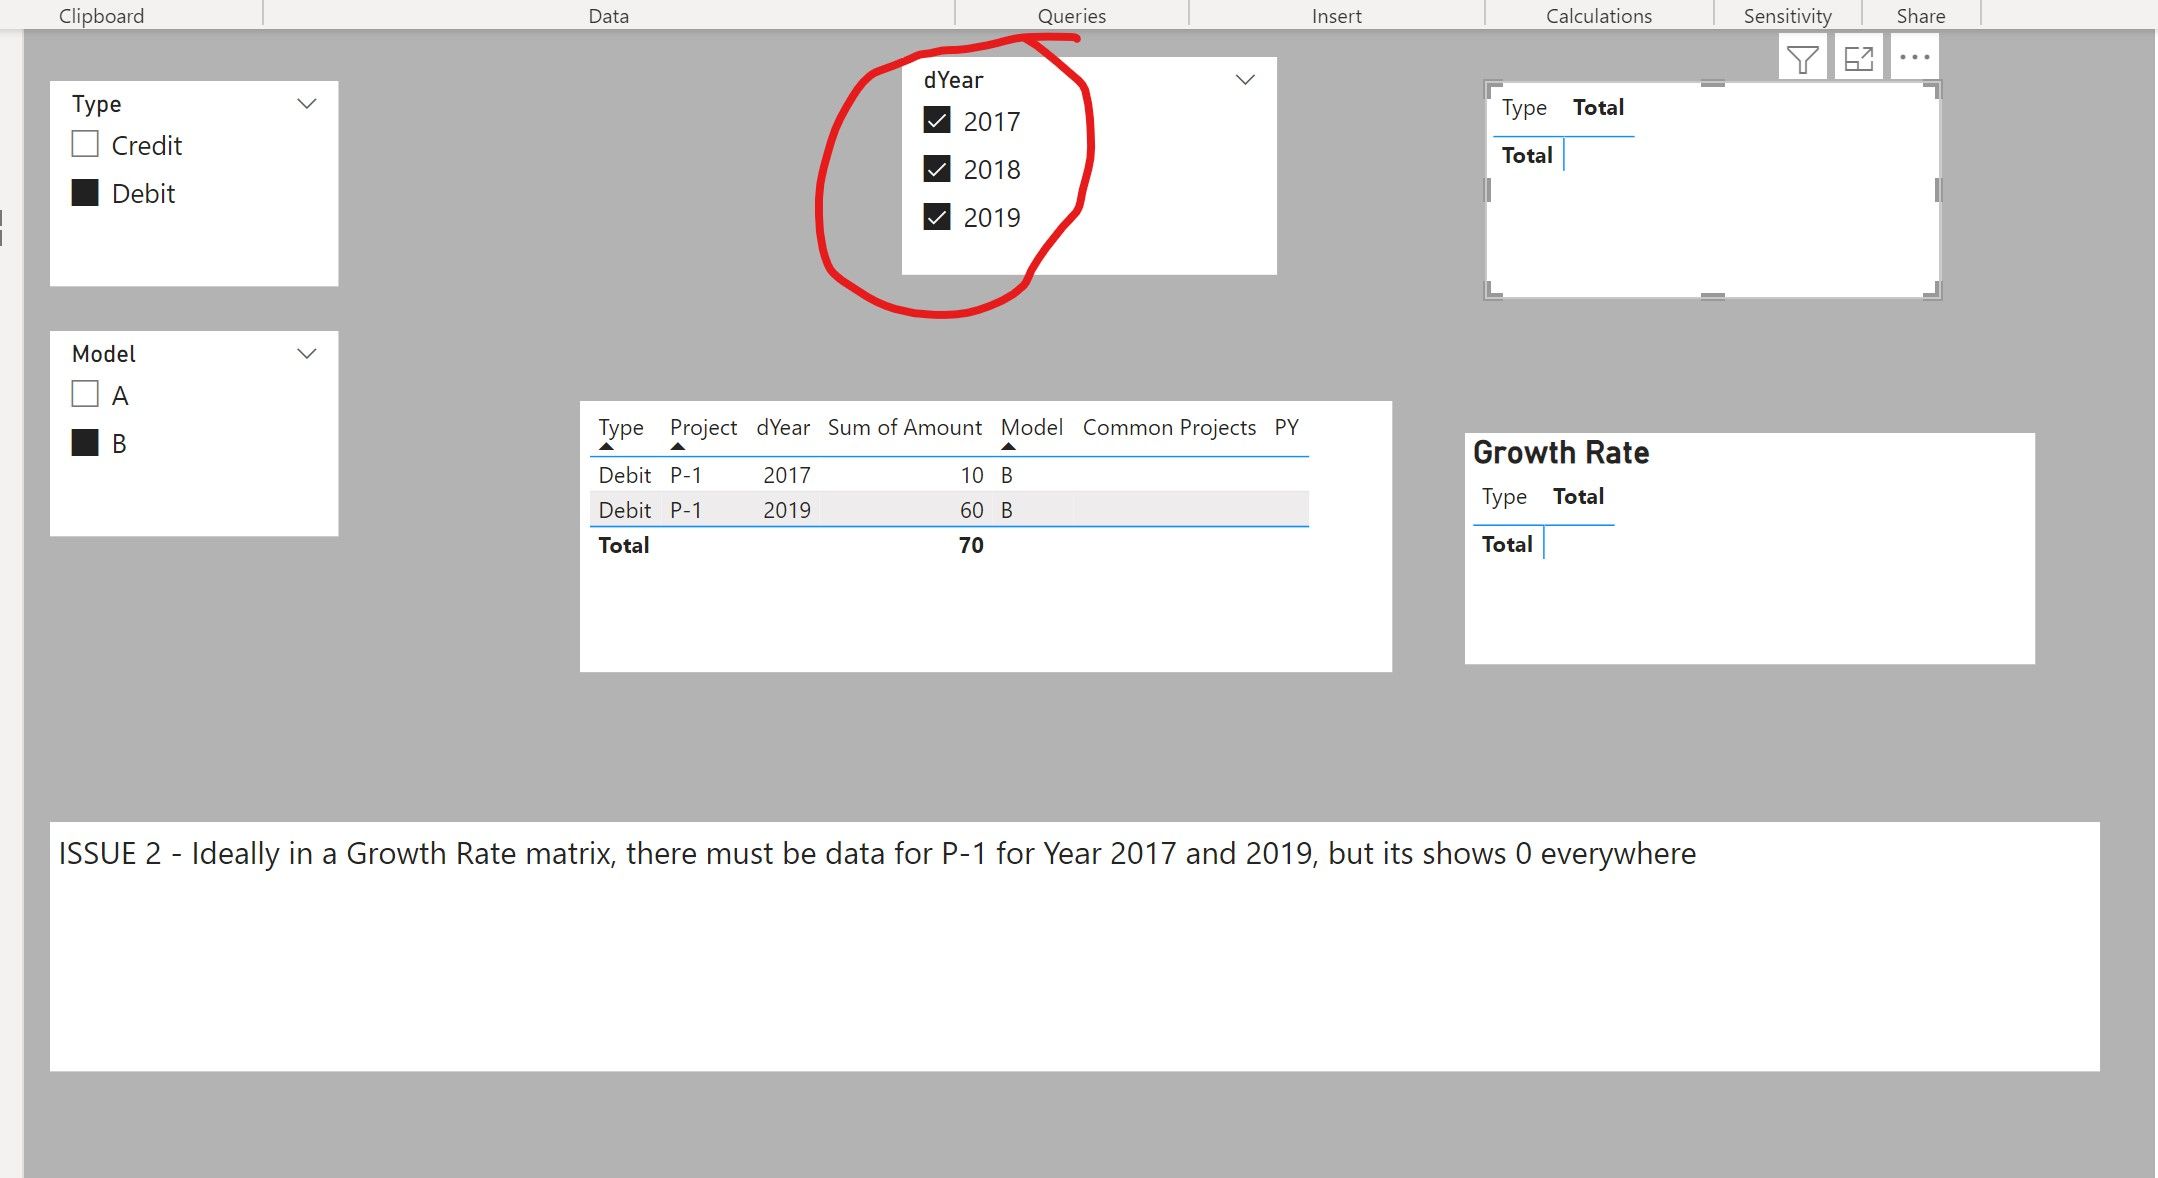The width and height of the screenshot is (2158, 1178).
Task: Open More options ellipsis menu
Action: point(1914,58)
